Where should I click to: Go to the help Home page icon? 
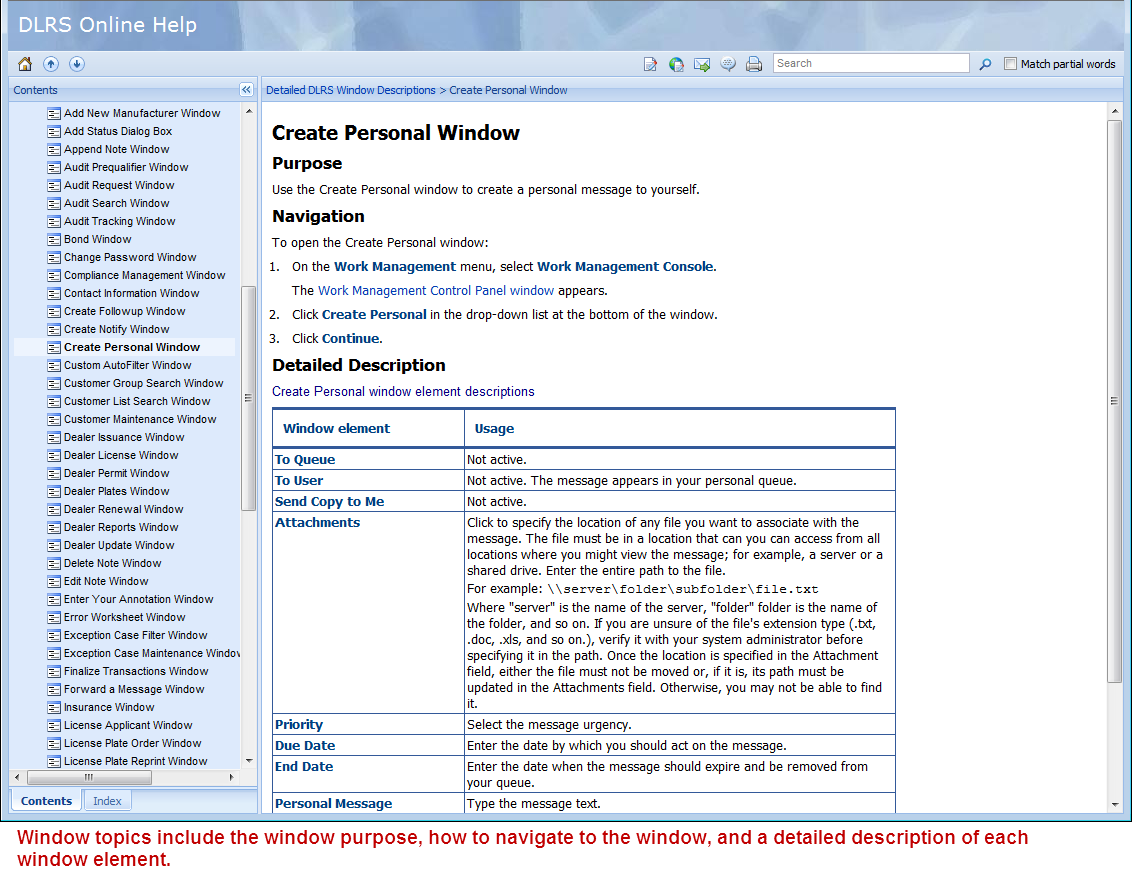pos(25,64)
